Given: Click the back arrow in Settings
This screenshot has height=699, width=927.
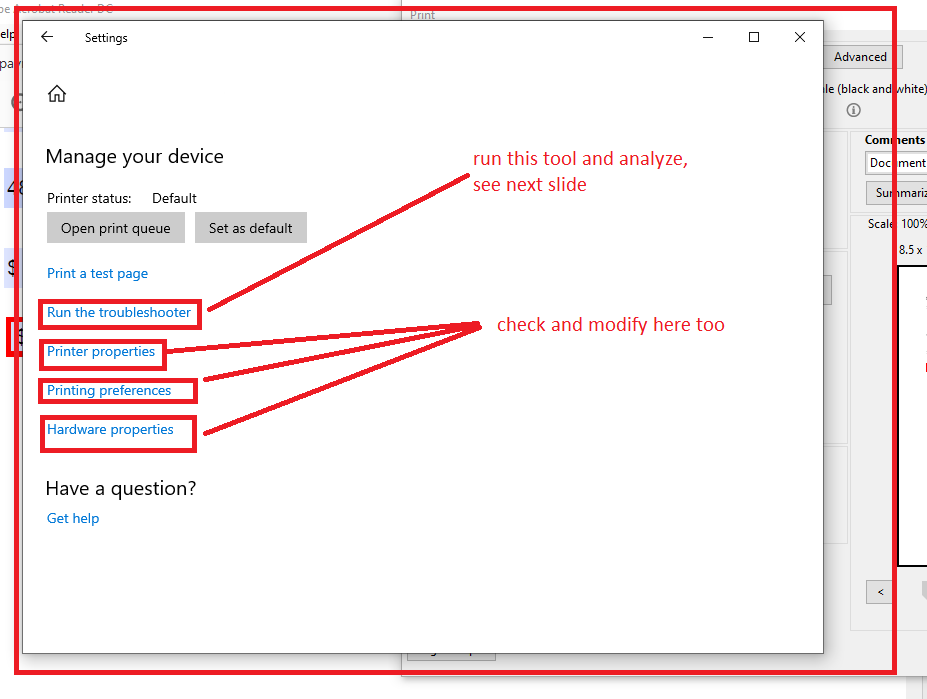Looking at the screenshot, I should pyautogui.click(x=46, y=37).
